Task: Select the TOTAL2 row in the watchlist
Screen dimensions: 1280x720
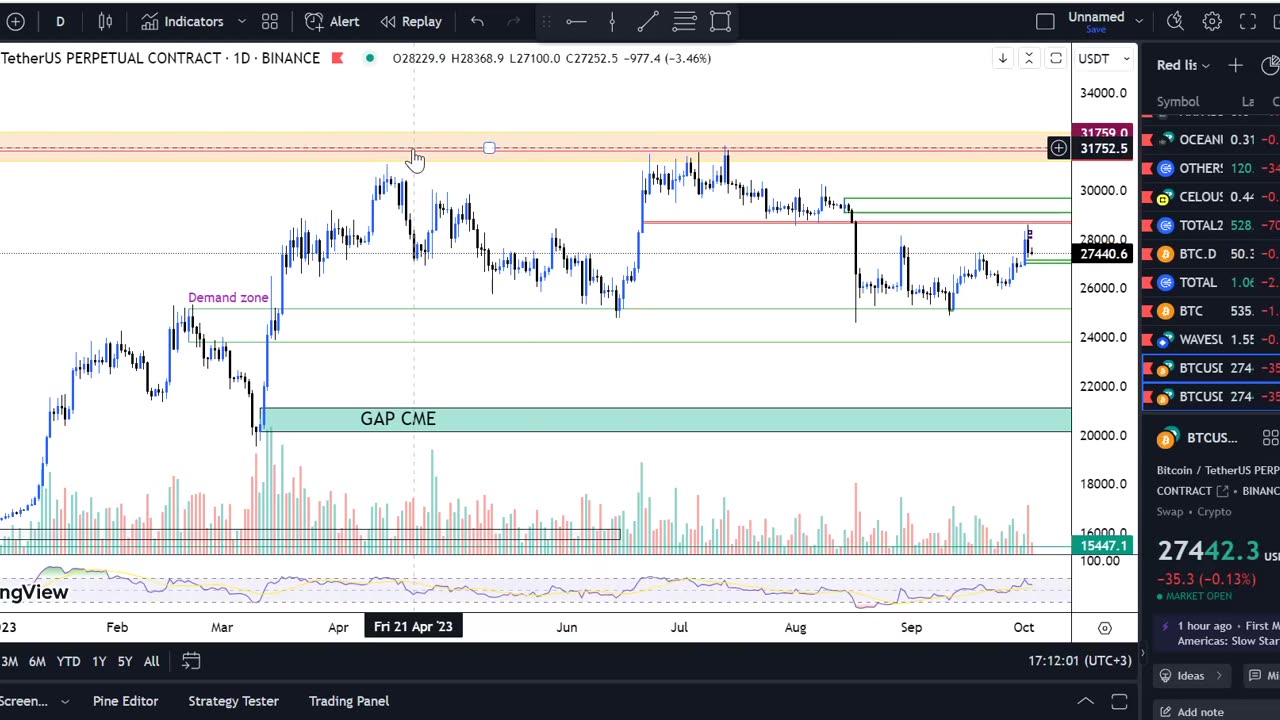Action: click(x=1211, y=225)
